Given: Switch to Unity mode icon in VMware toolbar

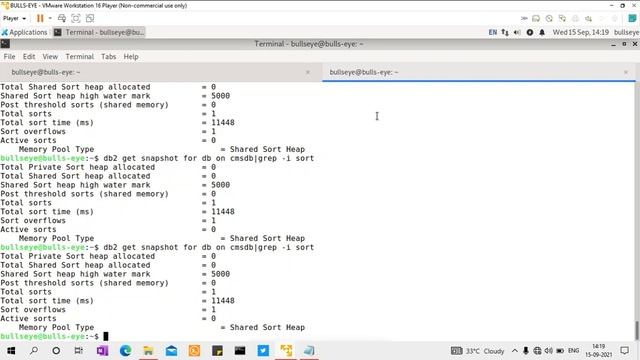Looking at the screenshot, I should pos(90,18).
